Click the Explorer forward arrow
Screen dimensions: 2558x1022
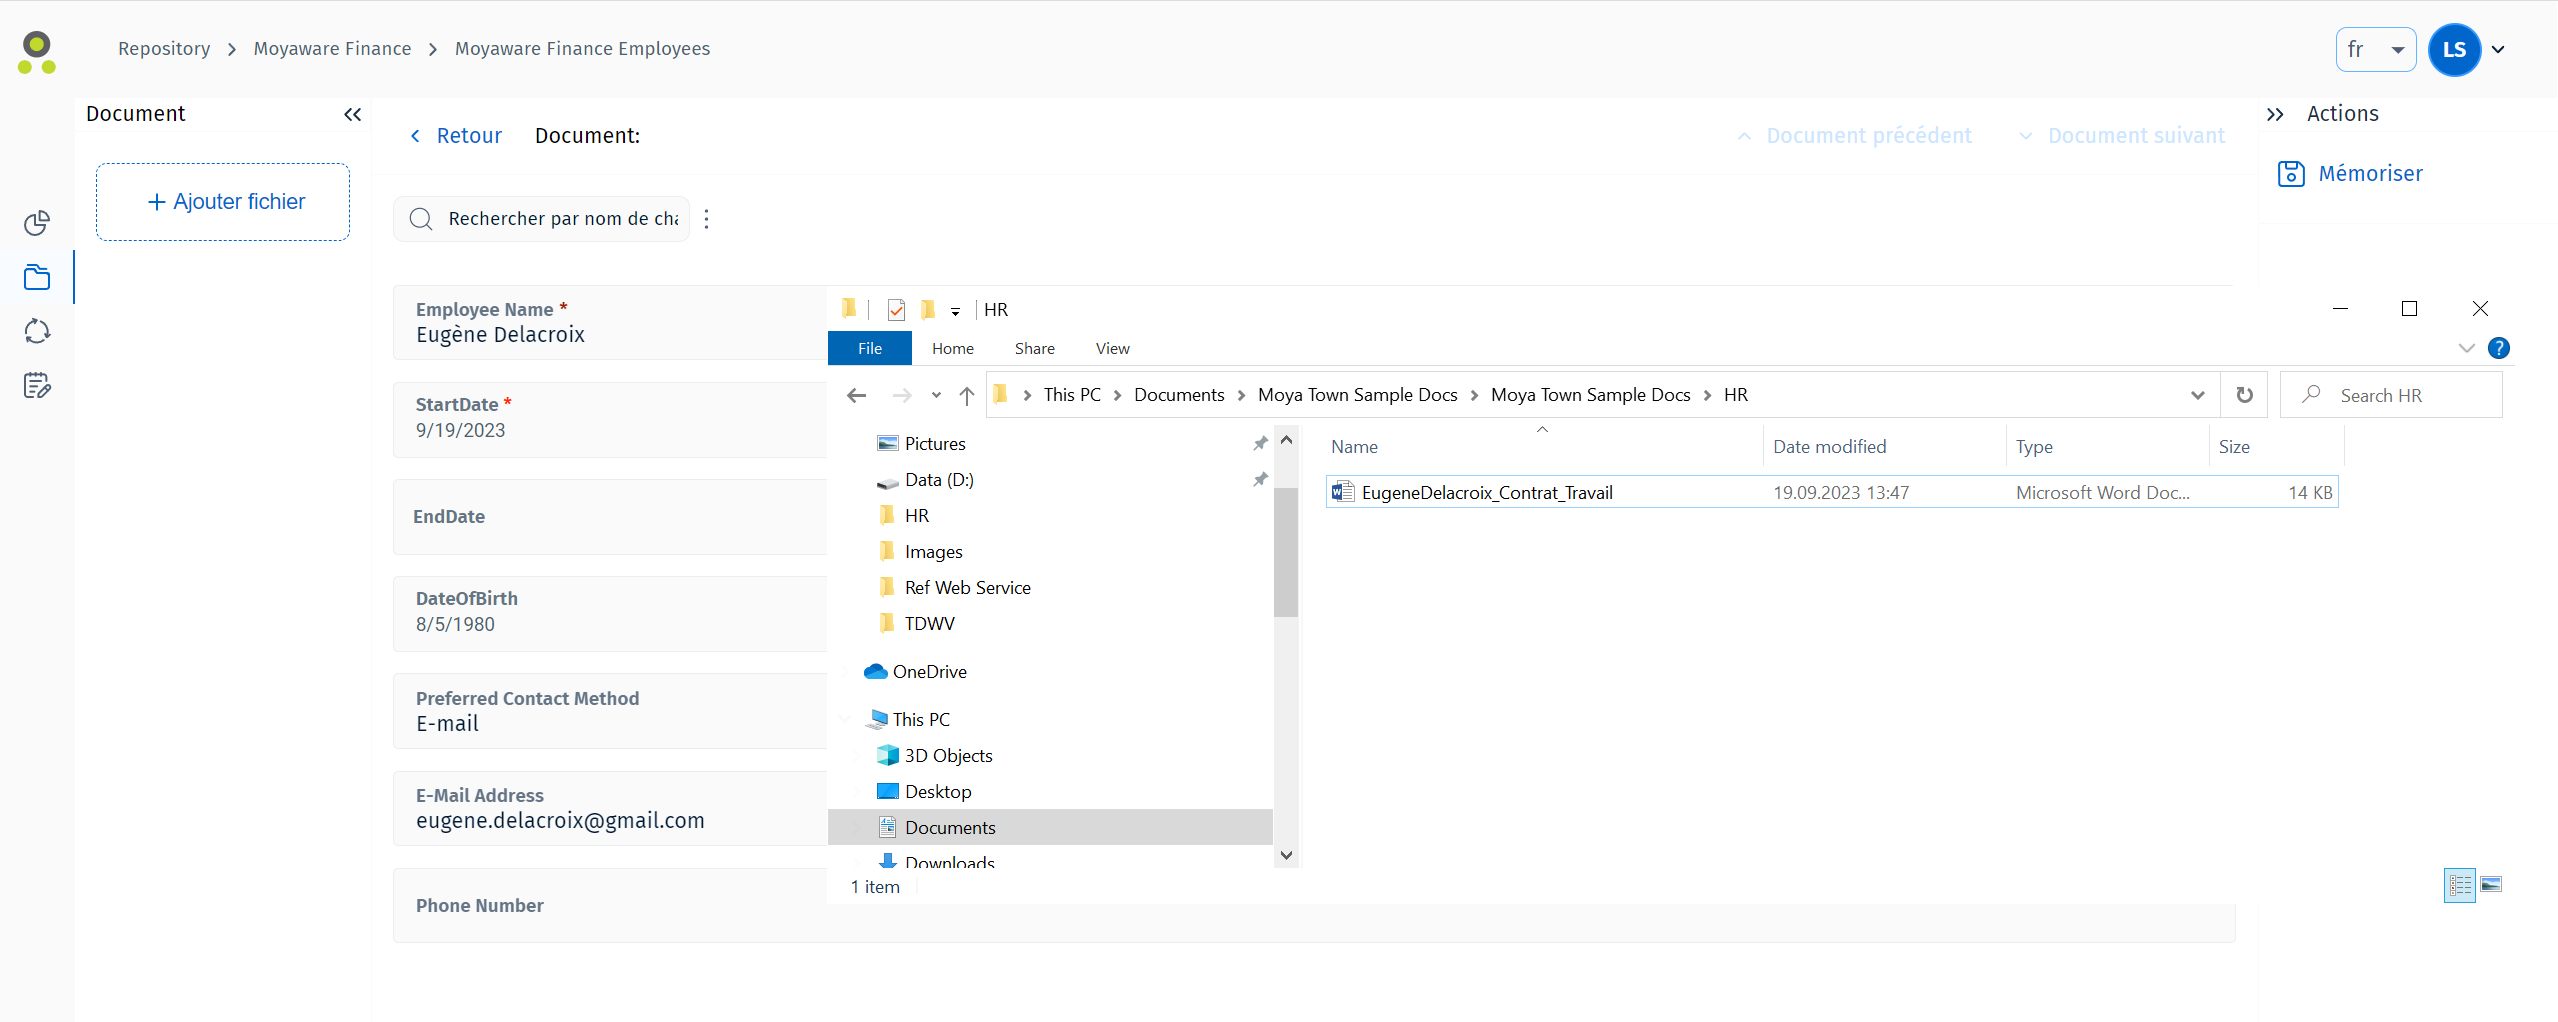(x=902, y=395)
